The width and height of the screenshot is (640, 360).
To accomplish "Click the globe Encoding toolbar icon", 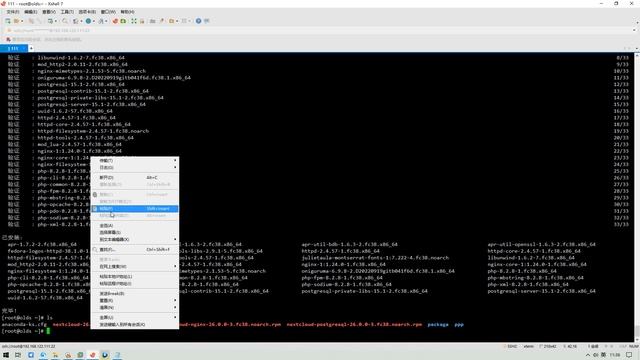I will tap(88, 21).
